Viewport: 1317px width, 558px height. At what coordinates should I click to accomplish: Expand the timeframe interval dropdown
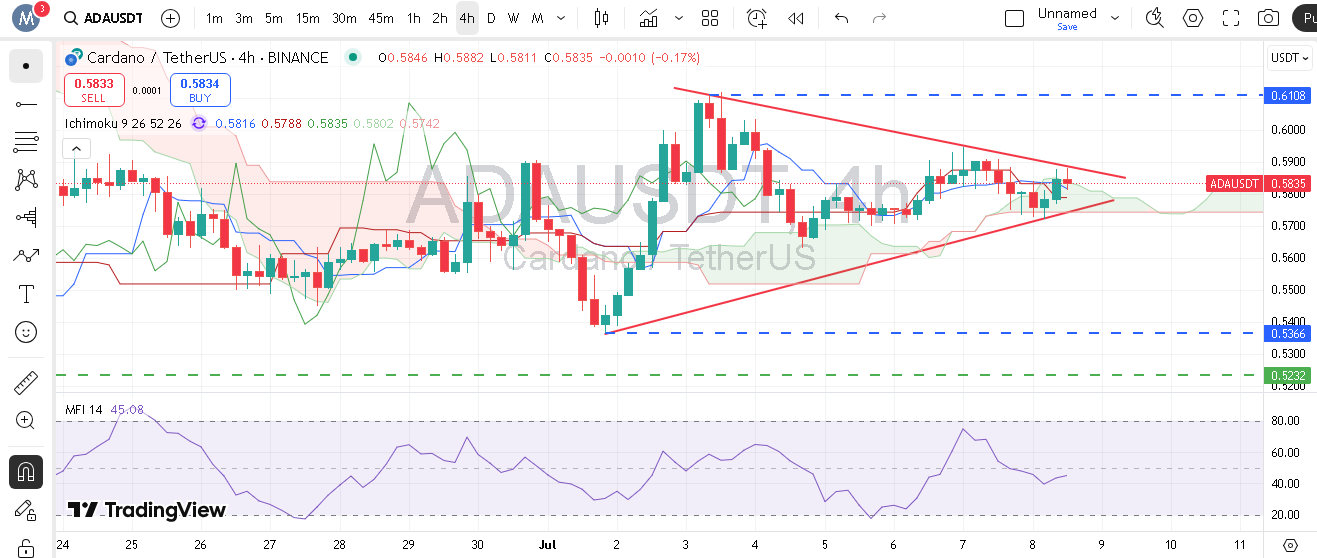(x=559, y=18)
